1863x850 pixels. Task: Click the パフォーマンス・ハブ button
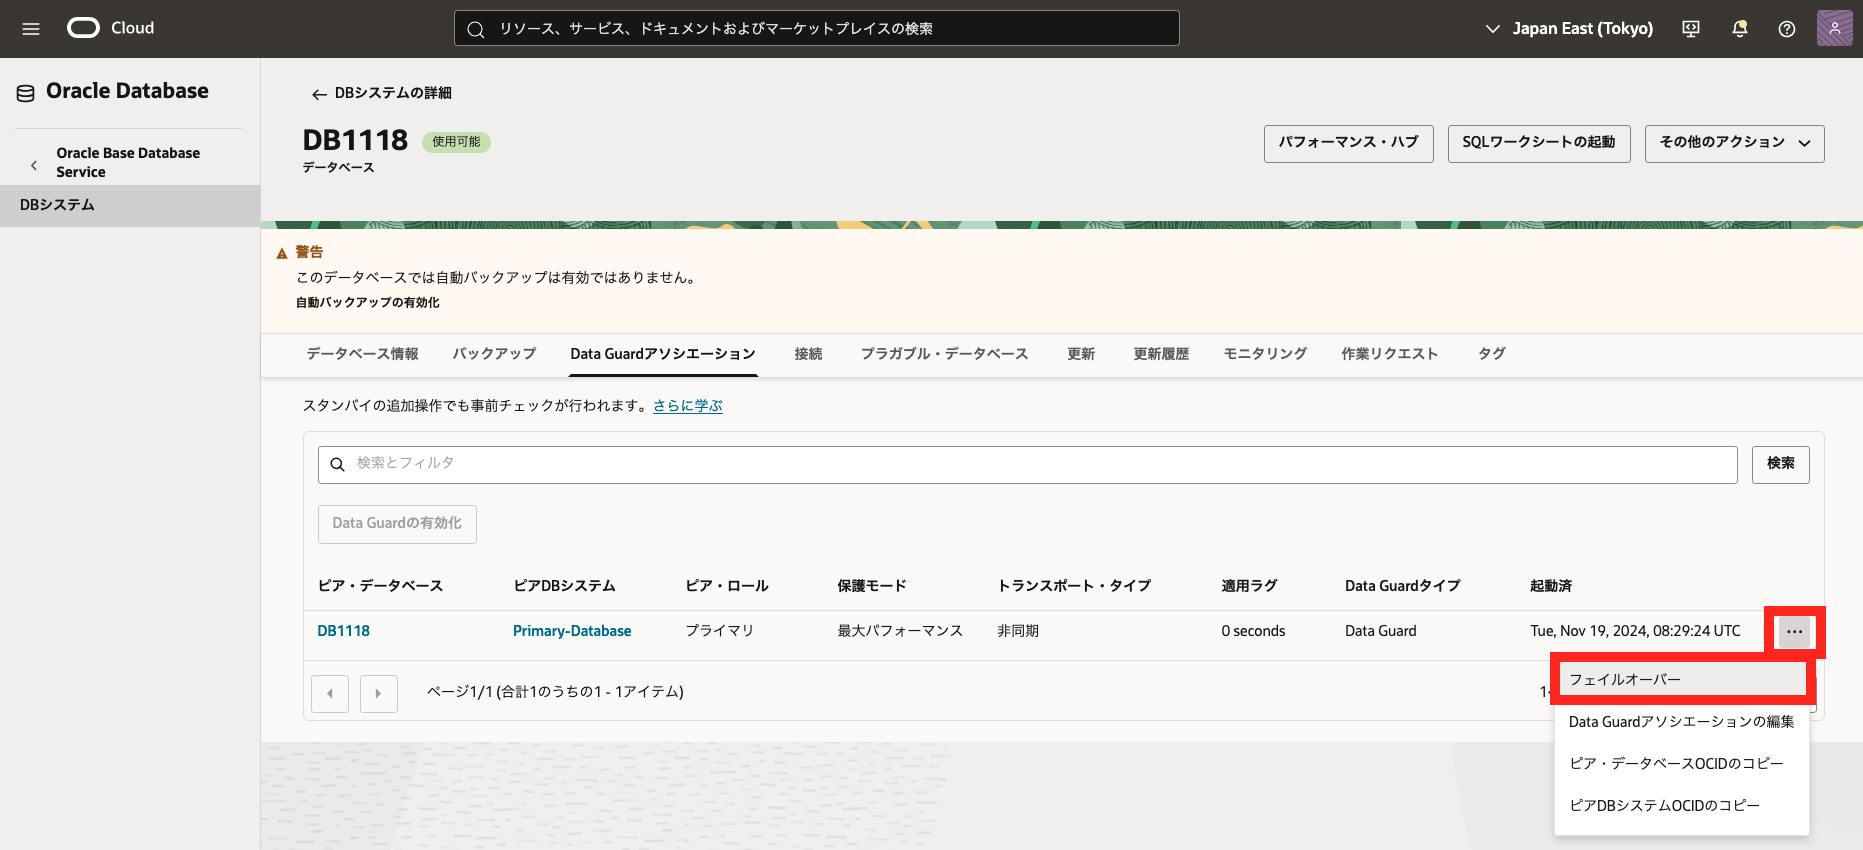[x=1348, y=143]
